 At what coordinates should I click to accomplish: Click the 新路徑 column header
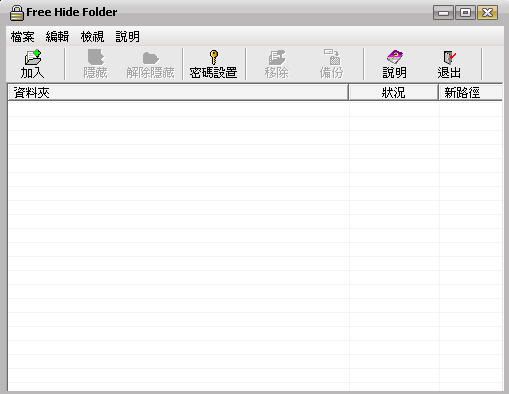pos(470,92)
